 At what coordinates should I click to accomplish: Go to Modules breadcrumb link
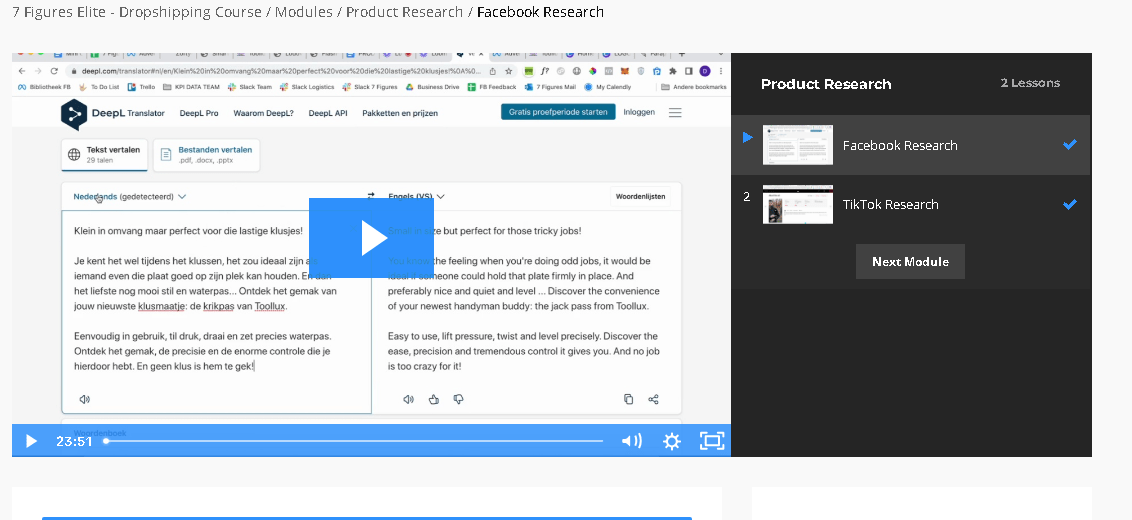(304, 12)
